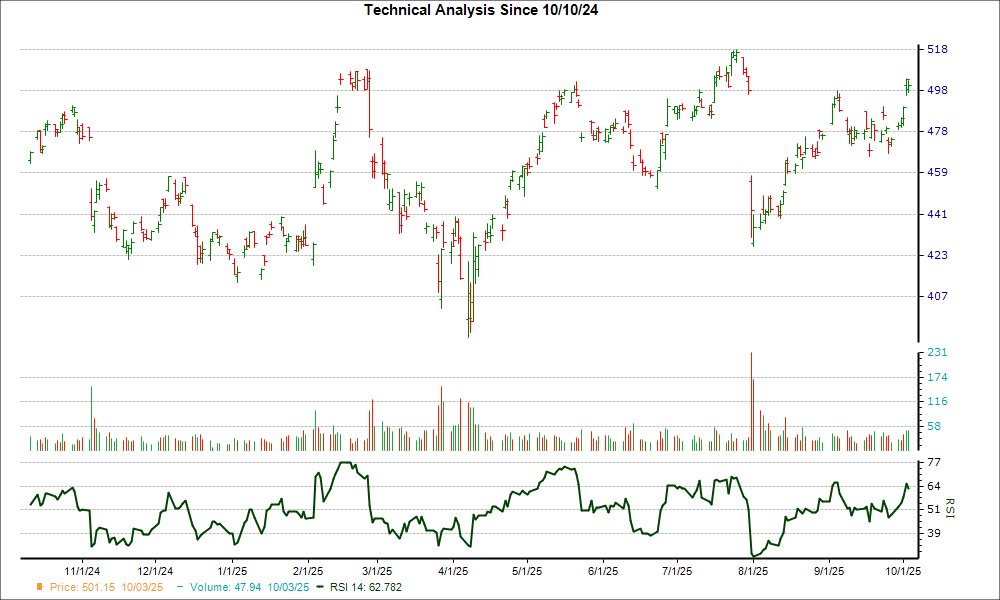Click the 518 price axis label

click(x=937, y=49)
